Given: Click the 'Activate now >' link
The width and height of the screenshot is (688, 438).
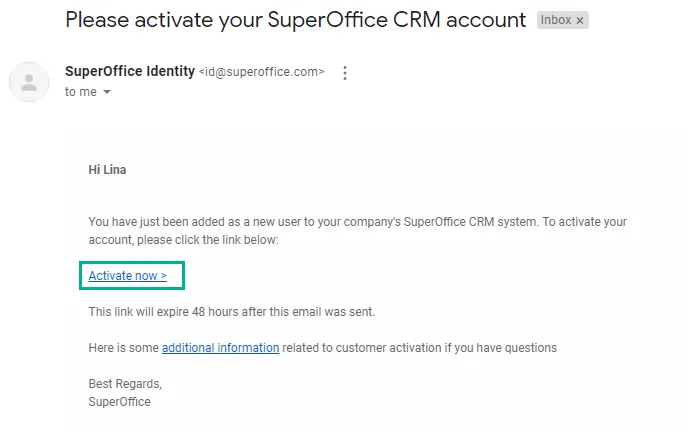Looking at the screenshot, I should click(x=127, y=275).
